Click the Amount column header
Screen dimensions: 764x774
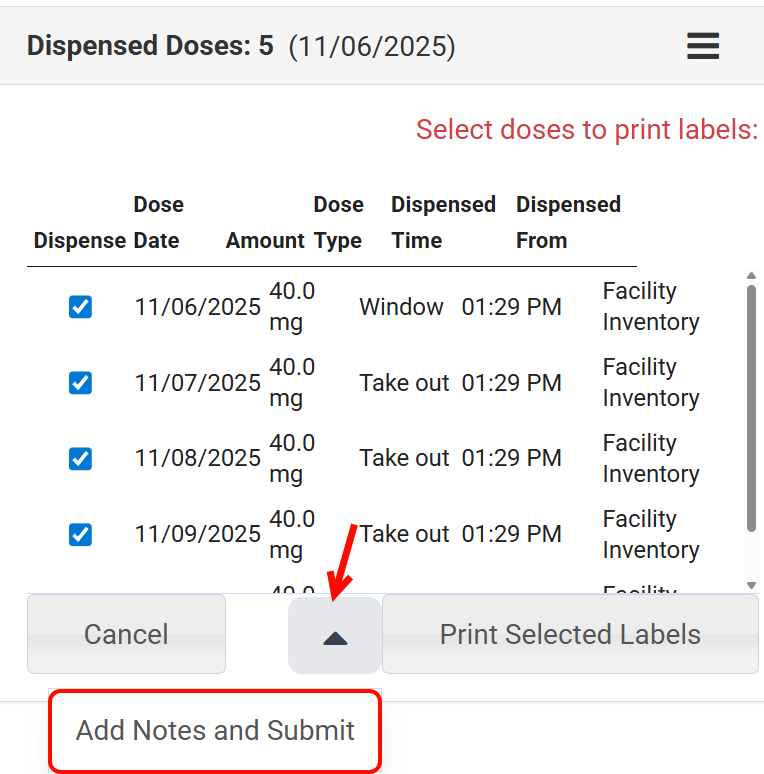point(265,241)
